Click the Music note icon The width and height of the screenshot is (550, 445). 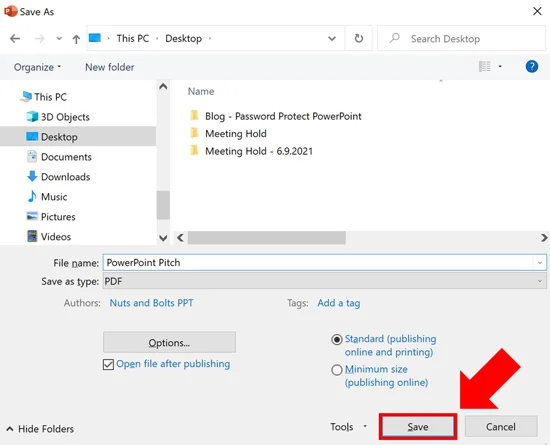coord(32,196)
